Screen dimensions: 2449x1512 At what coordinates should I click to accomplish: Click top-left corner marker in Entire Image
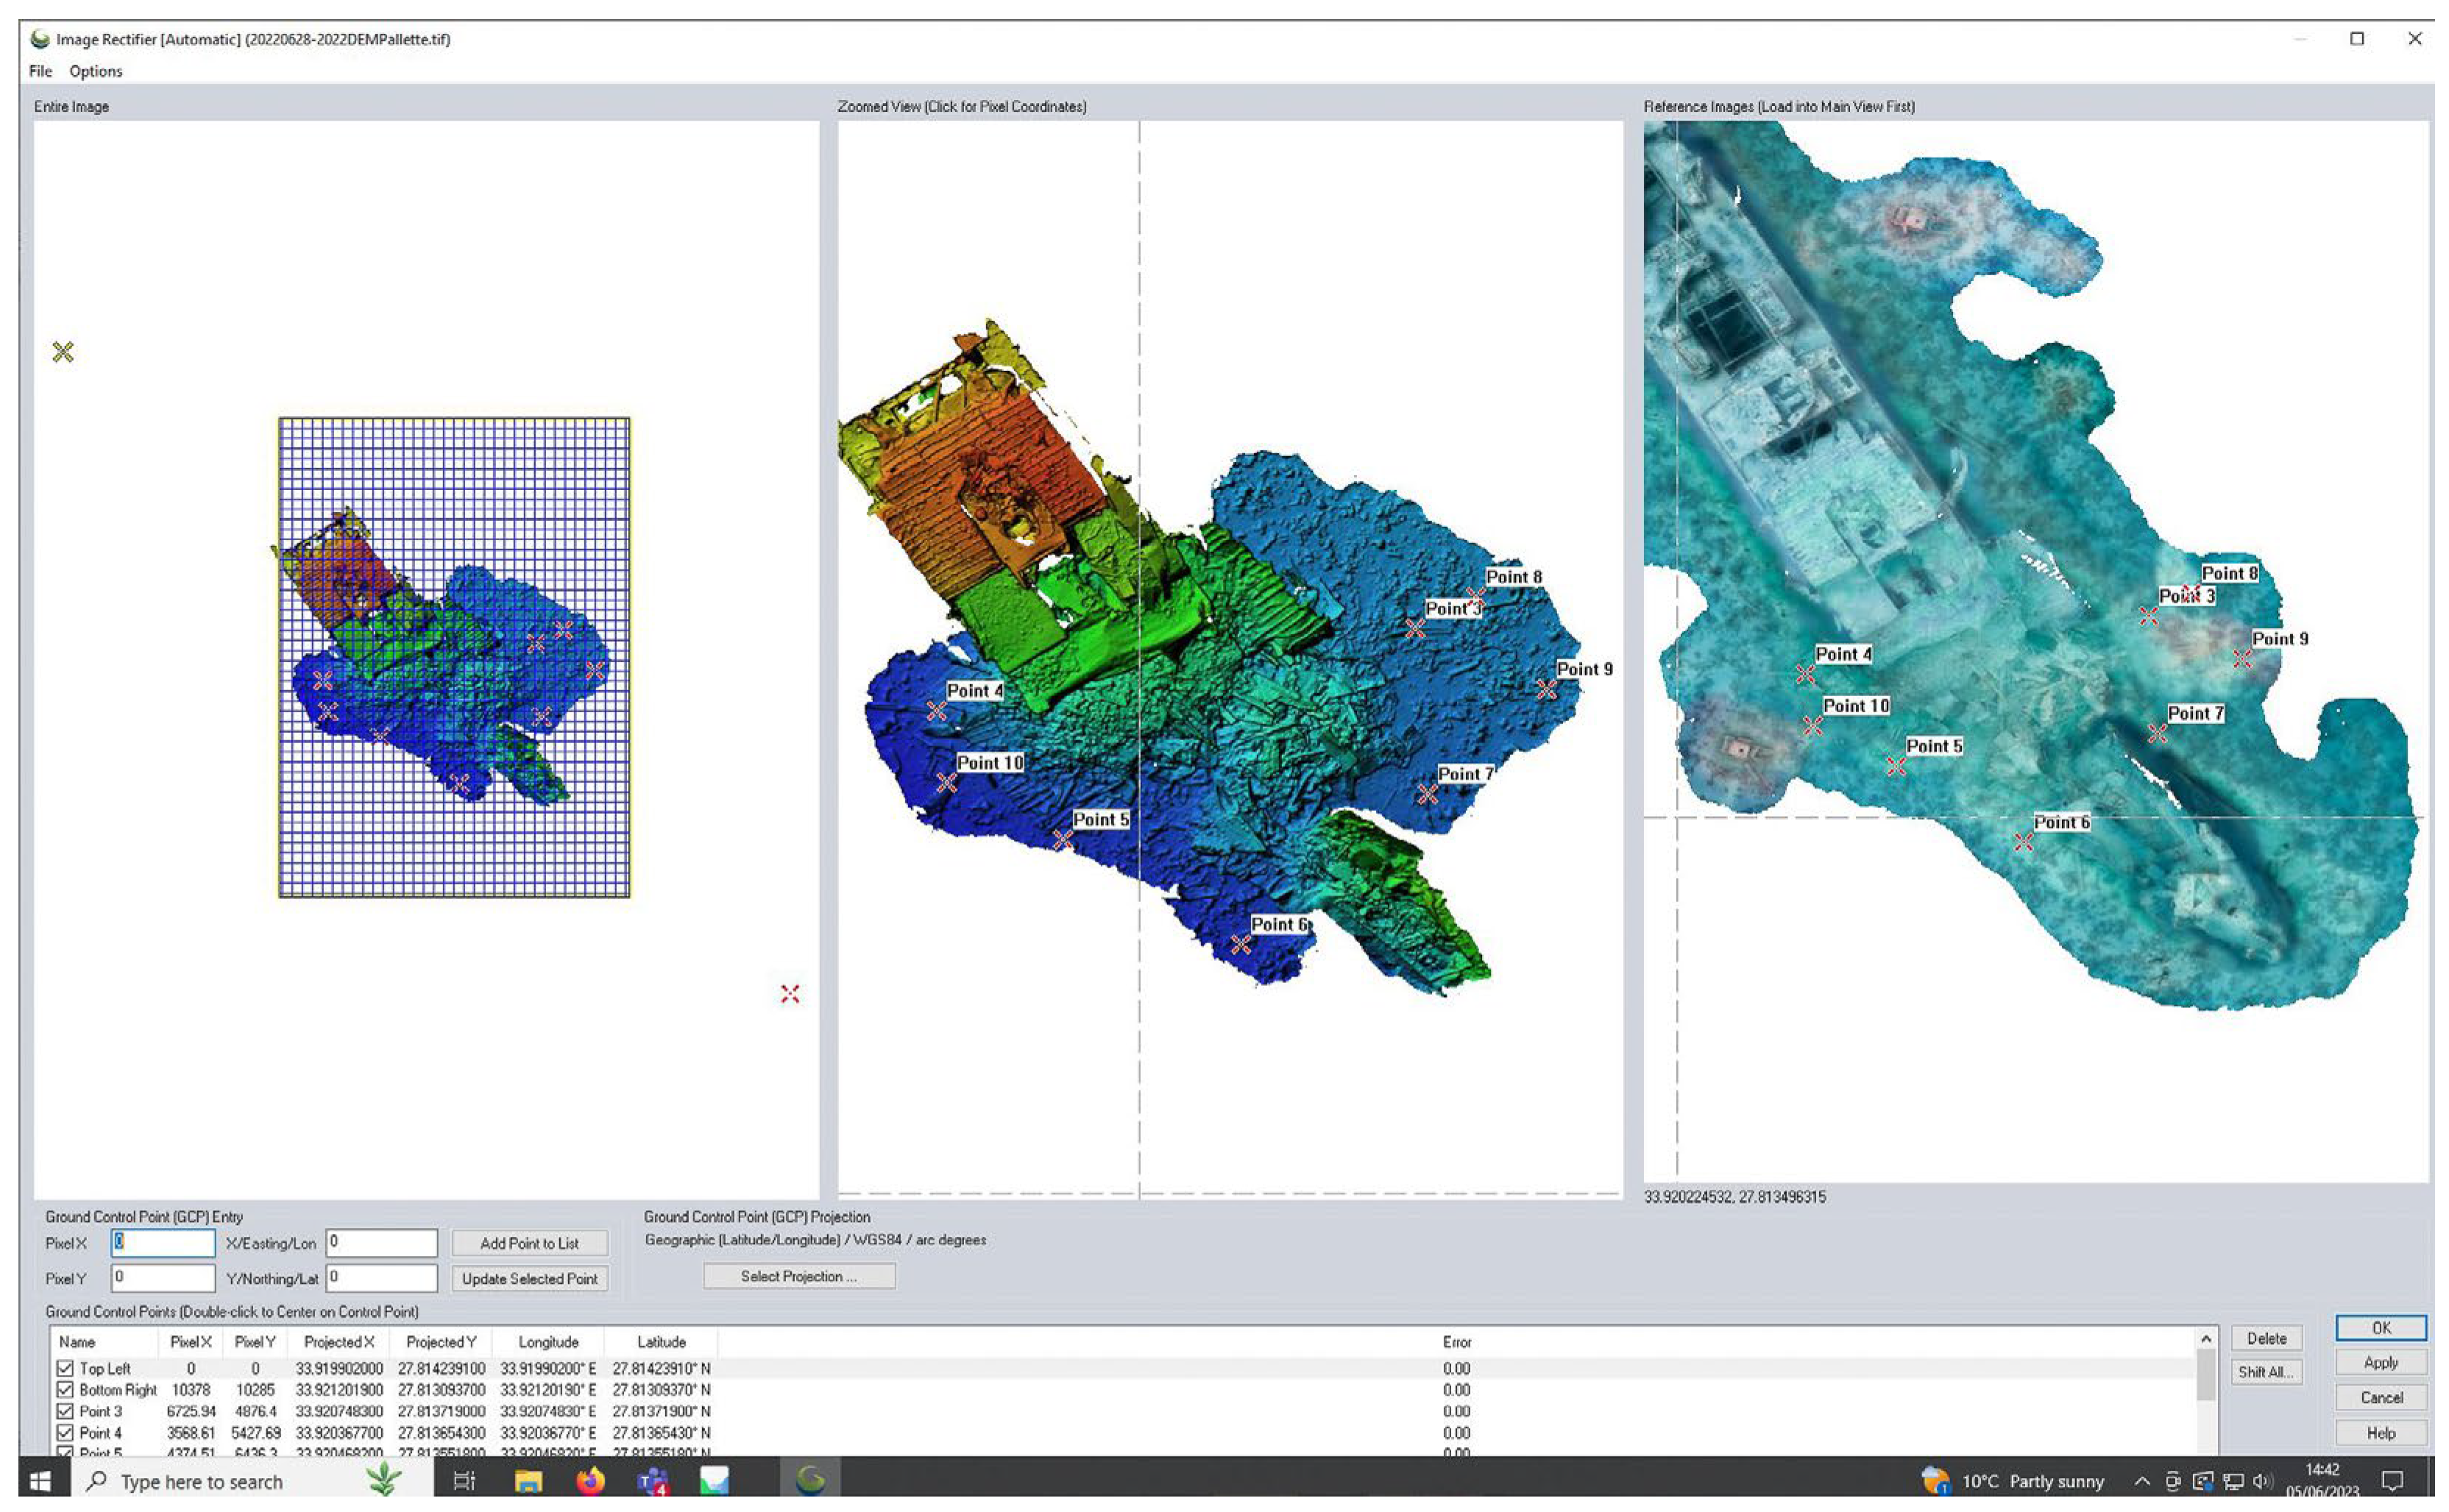[63, 352]
